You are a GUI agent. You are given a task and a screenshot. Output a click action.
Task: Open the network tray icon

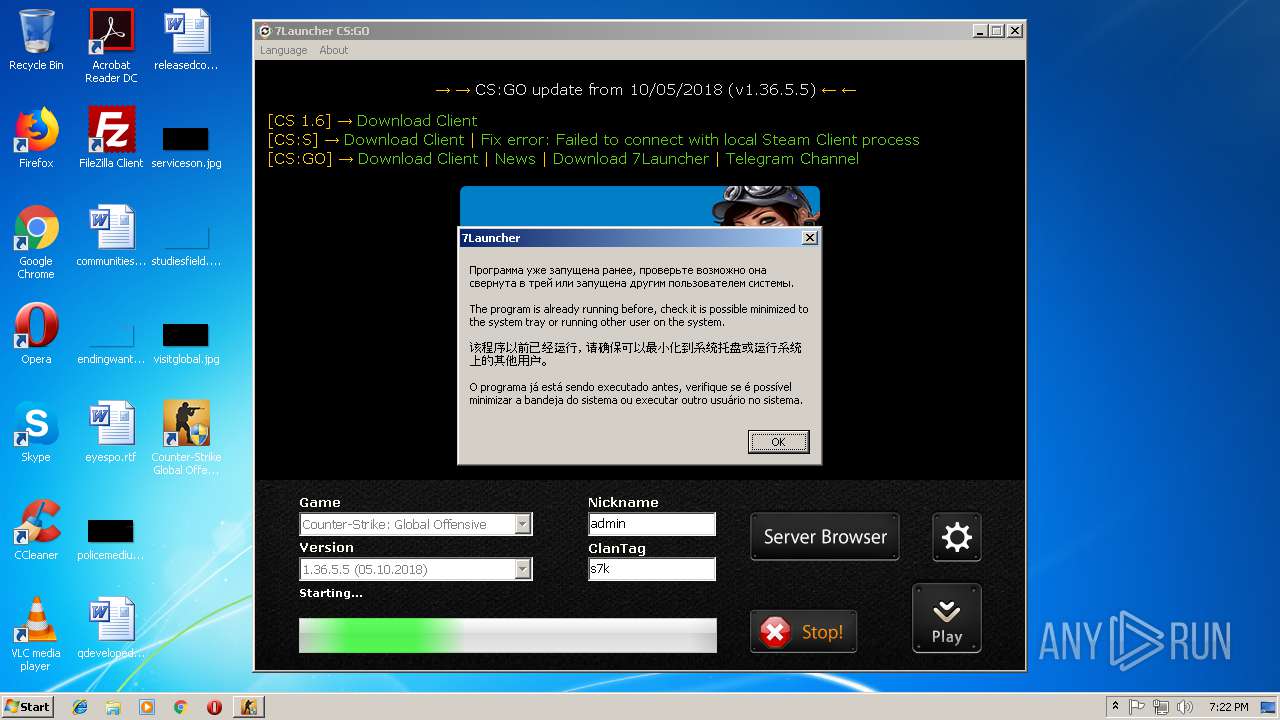click(x=1160, y=706)
